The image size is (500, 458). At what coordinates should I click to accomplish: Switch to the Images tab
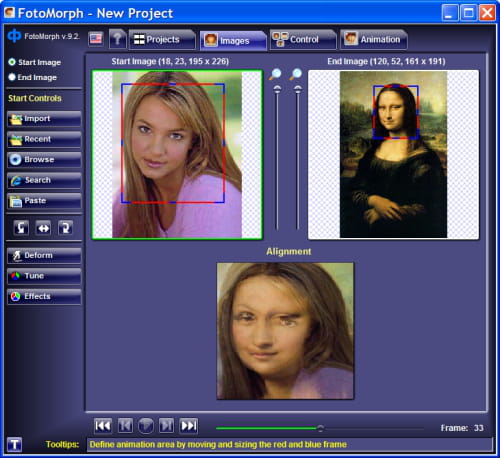[233, 40]
